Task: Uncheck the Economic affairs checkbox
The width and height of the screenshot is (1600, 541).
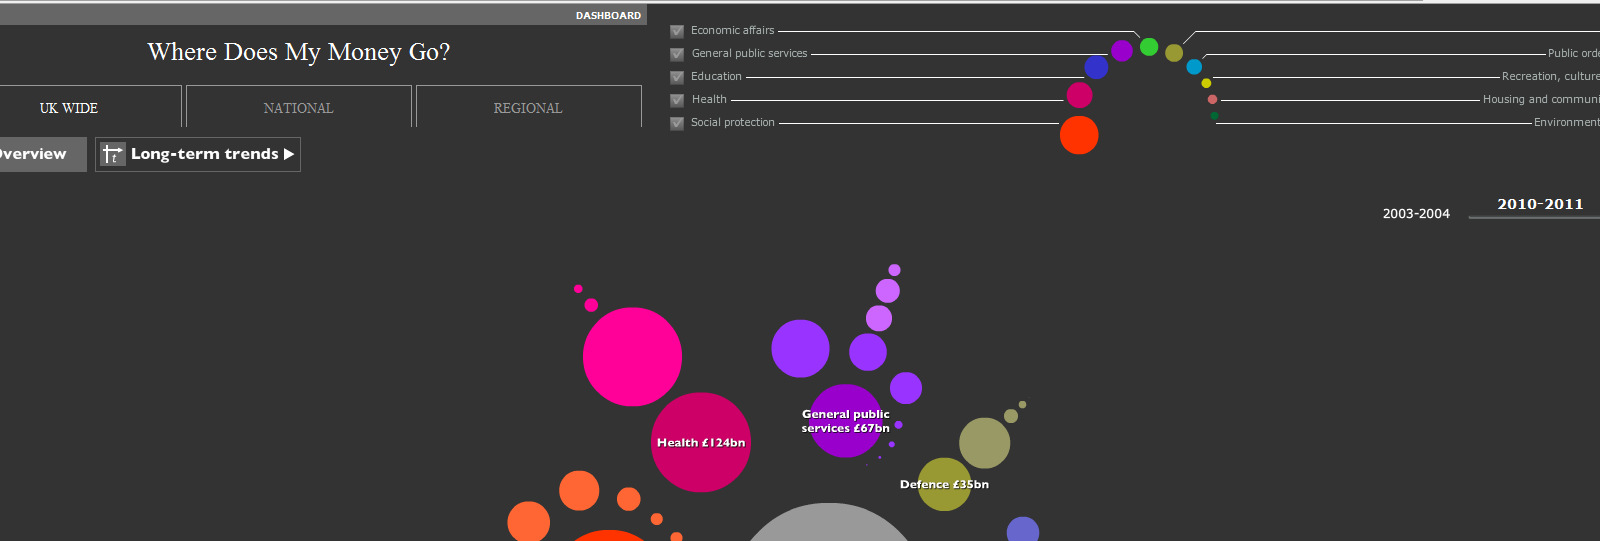Action: [x=677, y=31]
